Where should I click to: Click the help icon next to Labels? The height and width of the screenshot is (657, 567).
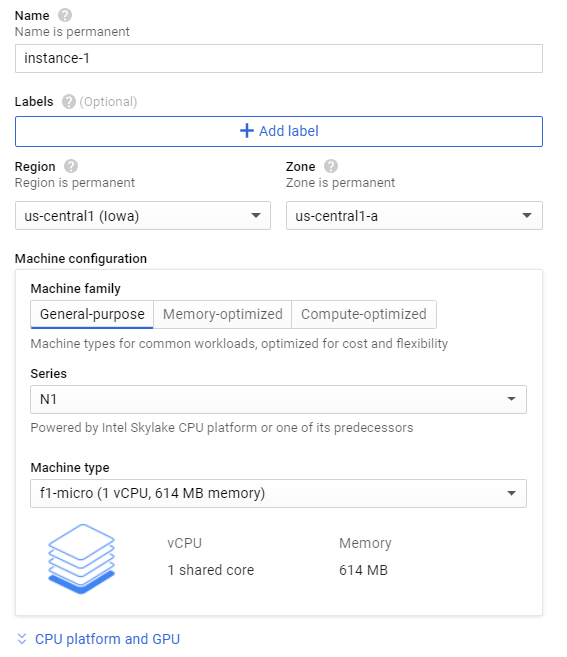(69, 101)
